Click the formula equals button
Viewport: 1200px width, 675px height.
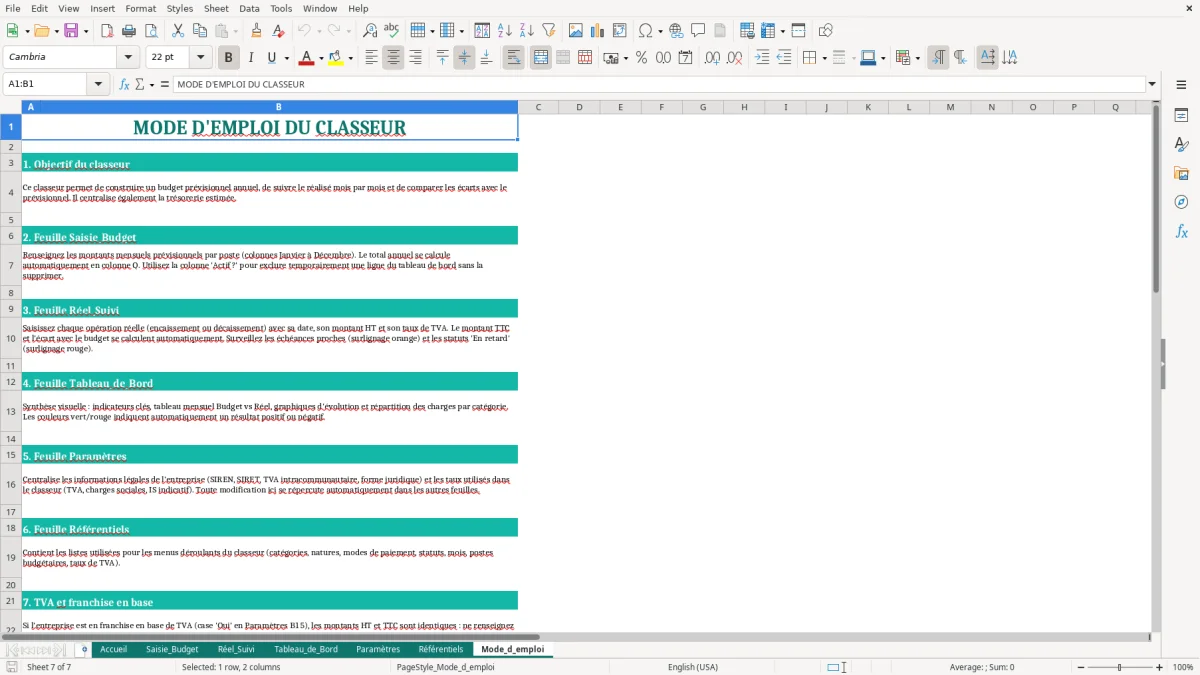(165, 84)
